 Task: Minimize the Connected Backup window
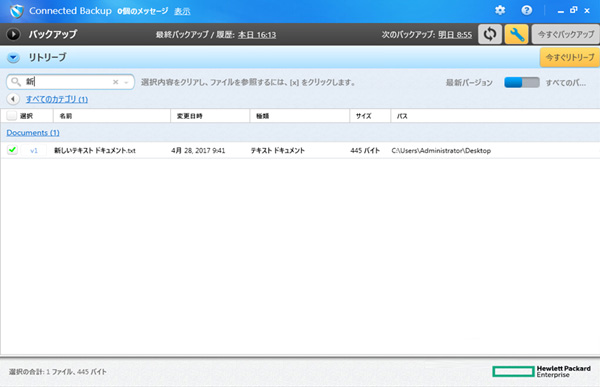pos(561,11)
